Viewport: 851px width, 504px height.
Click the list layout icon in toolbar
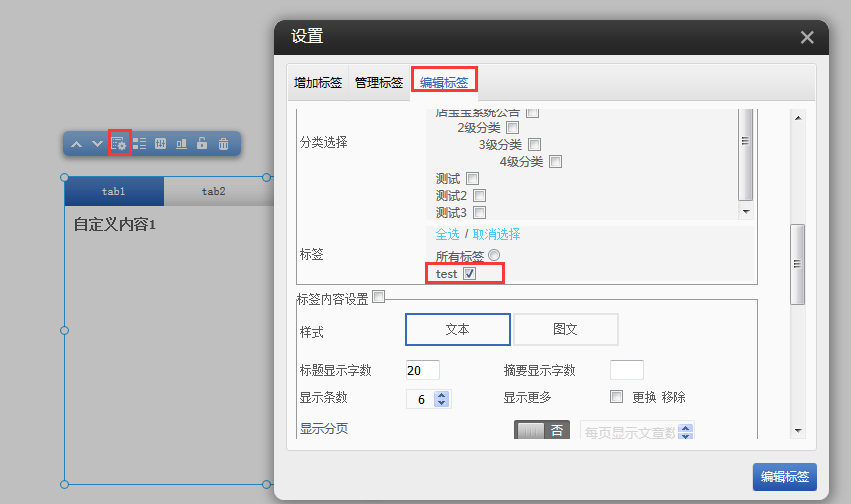pyautogui.click(x=139, y=144)
